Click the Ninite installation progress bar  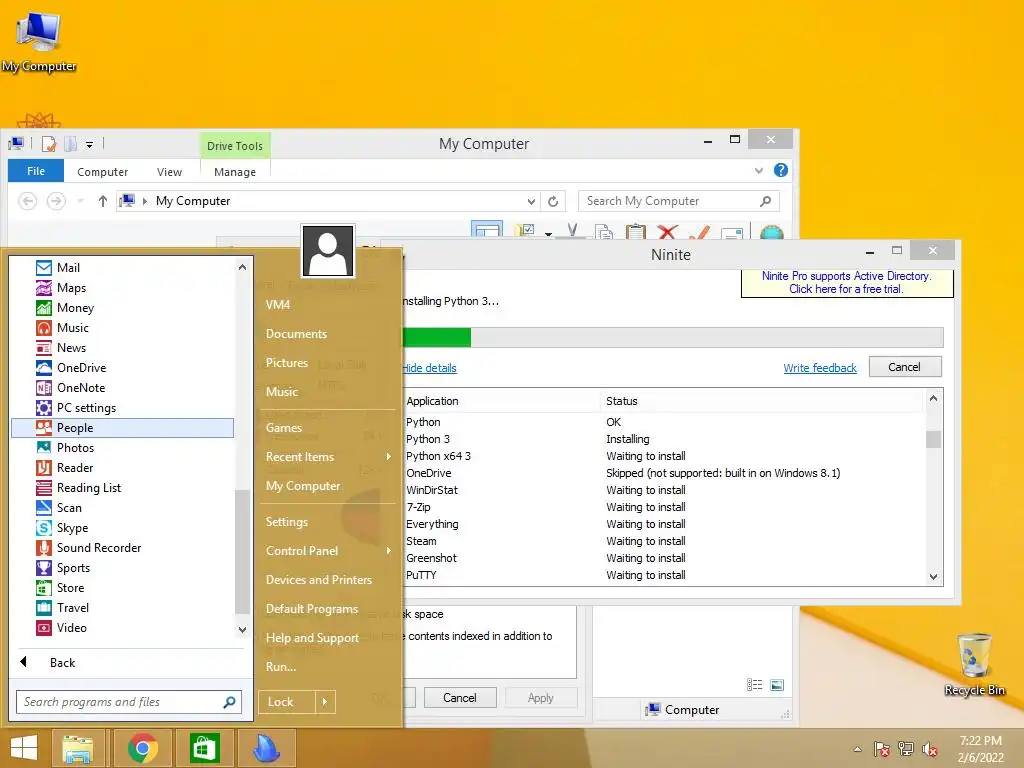(x=673, y=337)
